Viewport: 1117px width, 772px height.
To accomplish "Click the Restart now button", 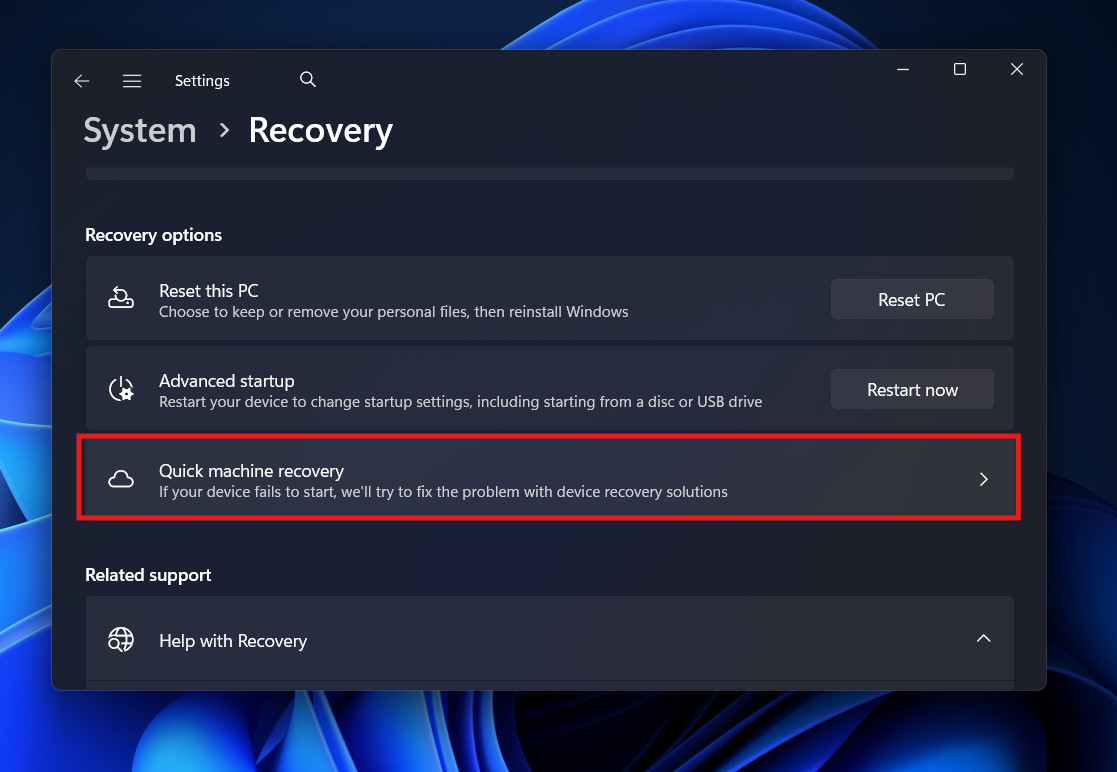I will click(x=911, y=389).
